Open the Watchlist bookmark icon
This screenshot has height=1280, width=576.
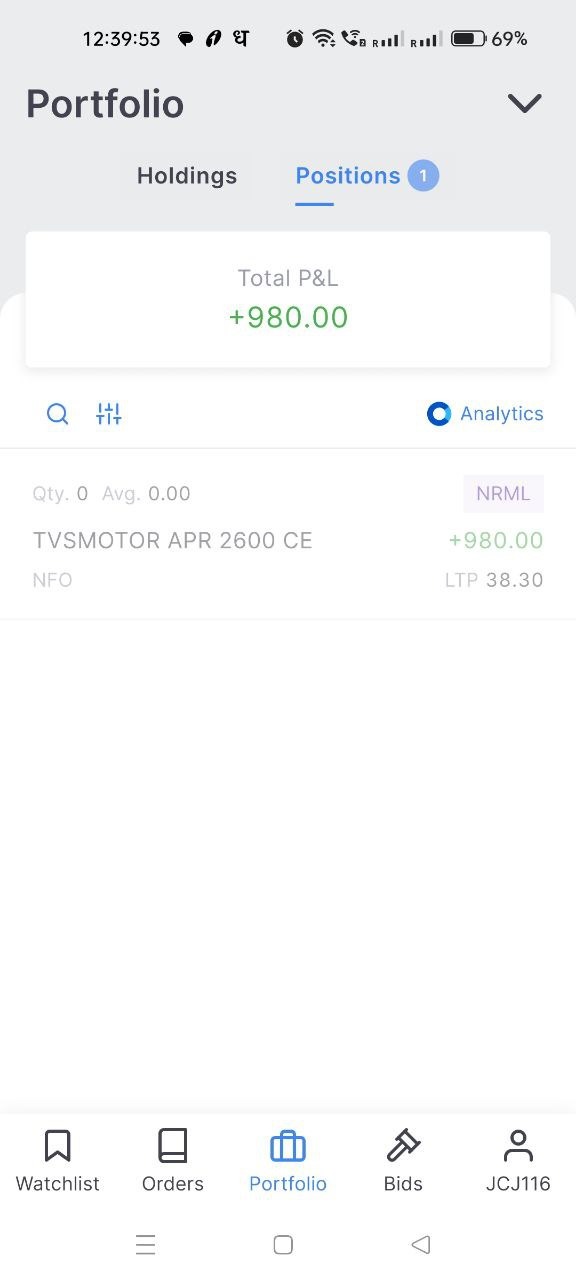pos(58,1146)
